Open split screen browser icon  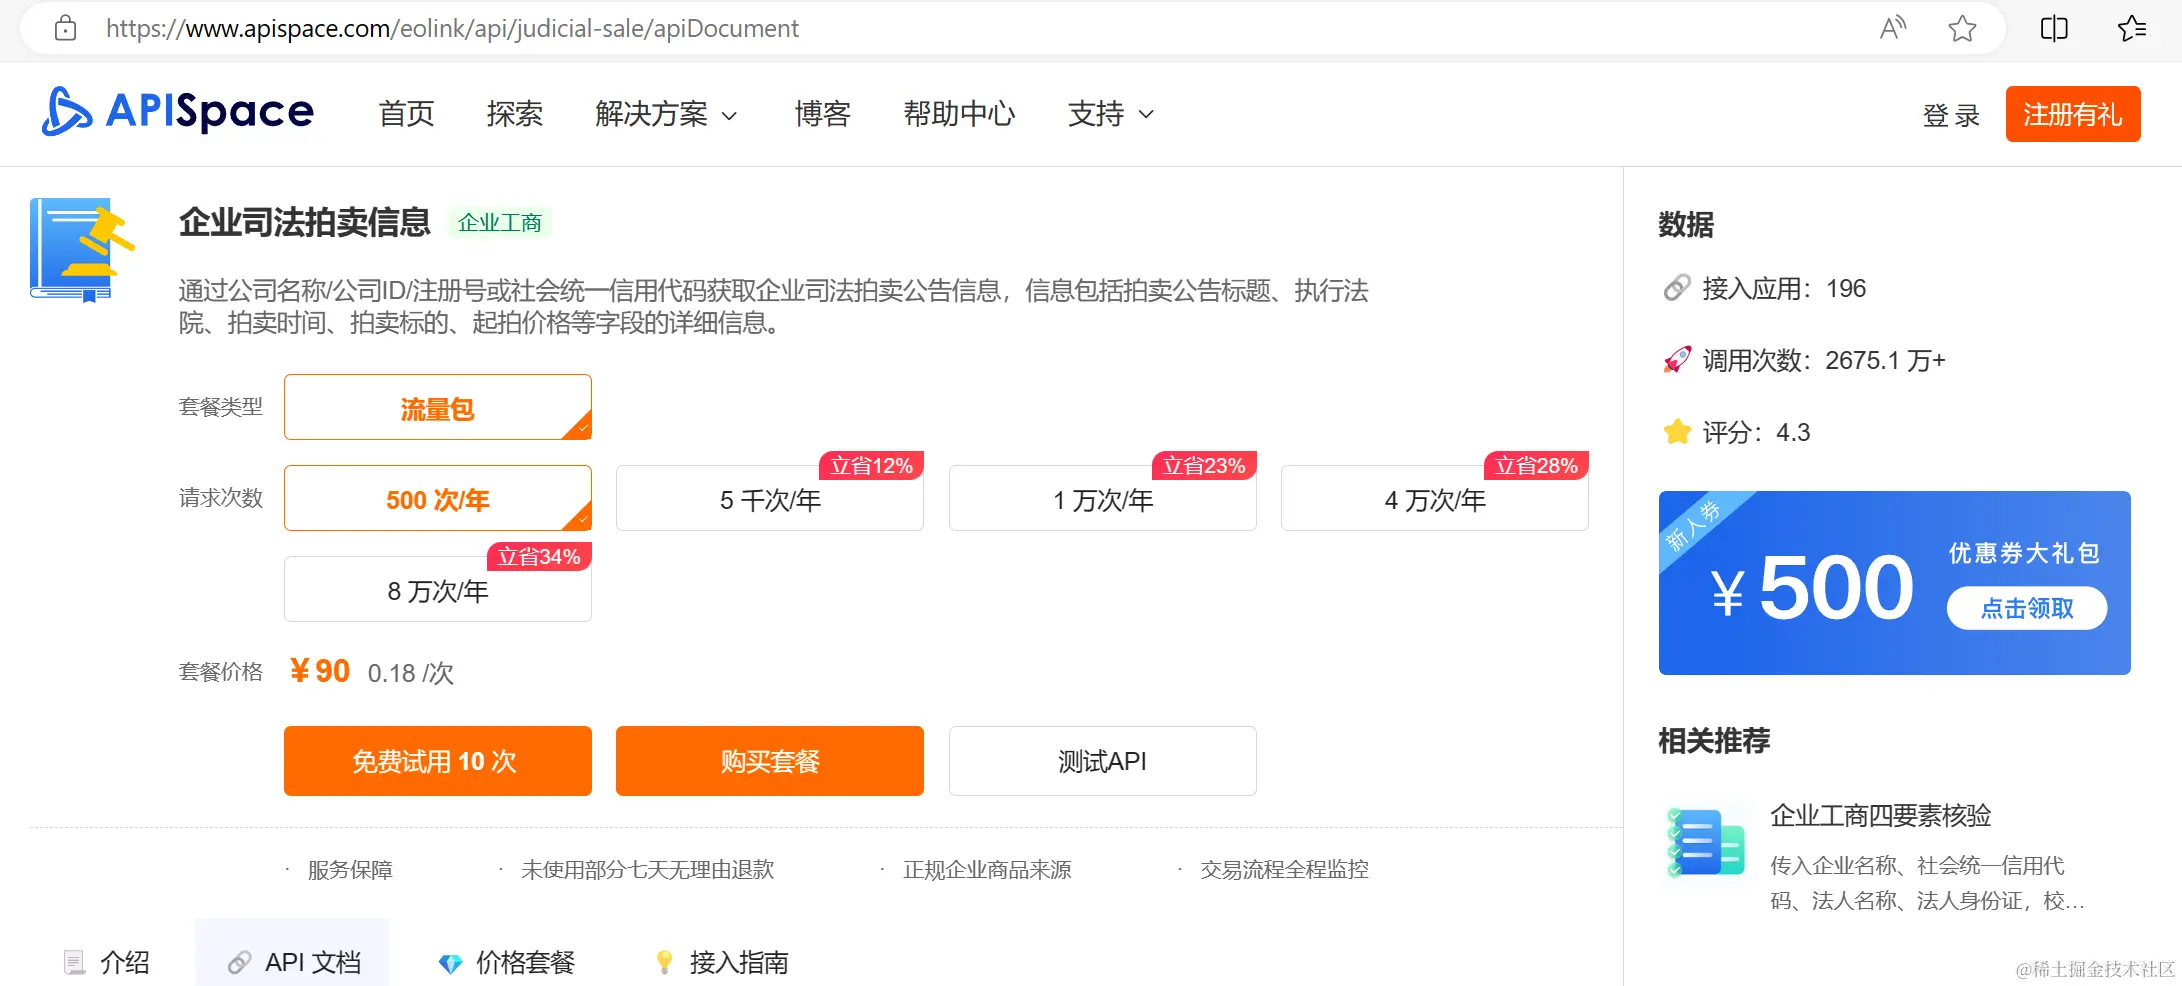(2054, 28)
